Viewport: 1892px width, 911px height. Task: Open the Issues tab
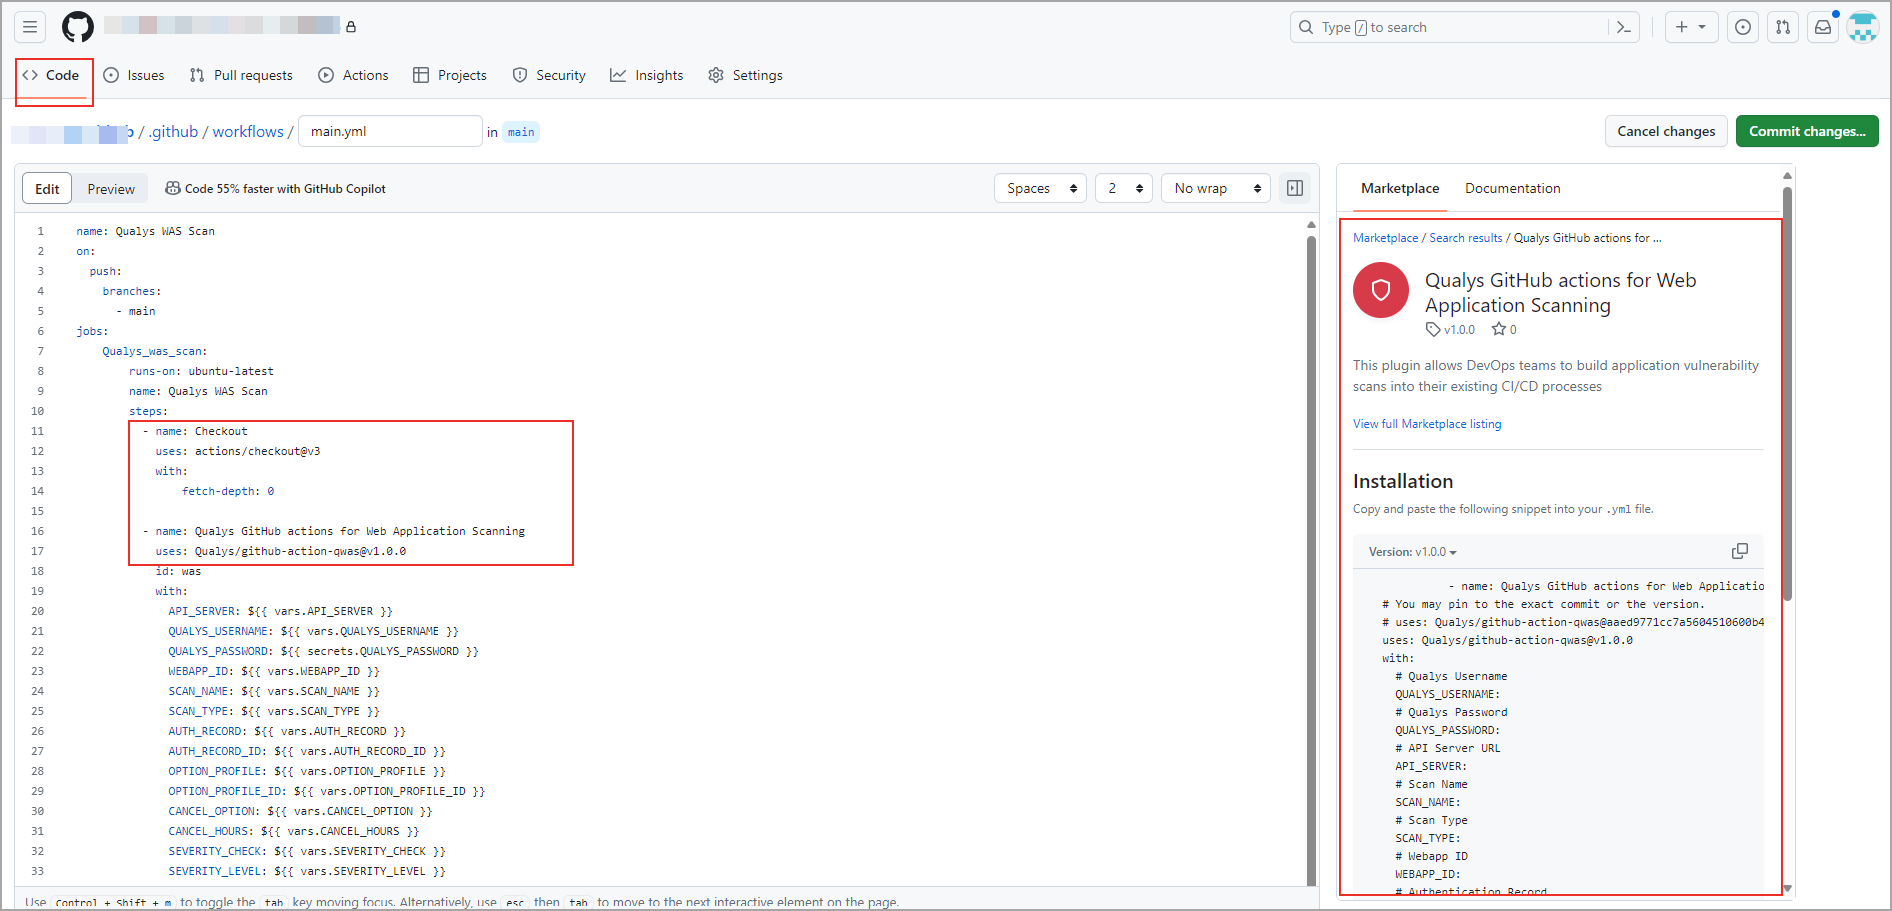click(134, 75)
